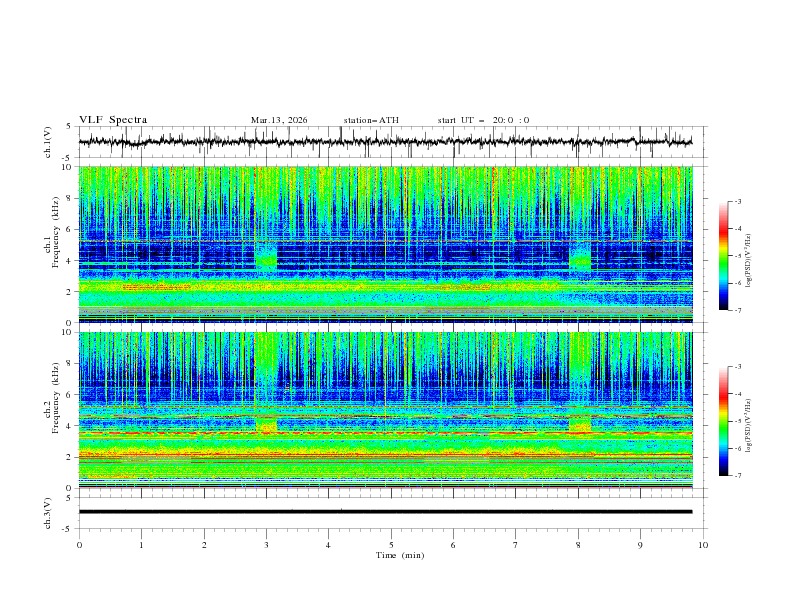This screenshot has height=612, width=792.
Task: Click the "ch.3(V)" axis label
Action: pyautogui.click(x=48, y=513)
